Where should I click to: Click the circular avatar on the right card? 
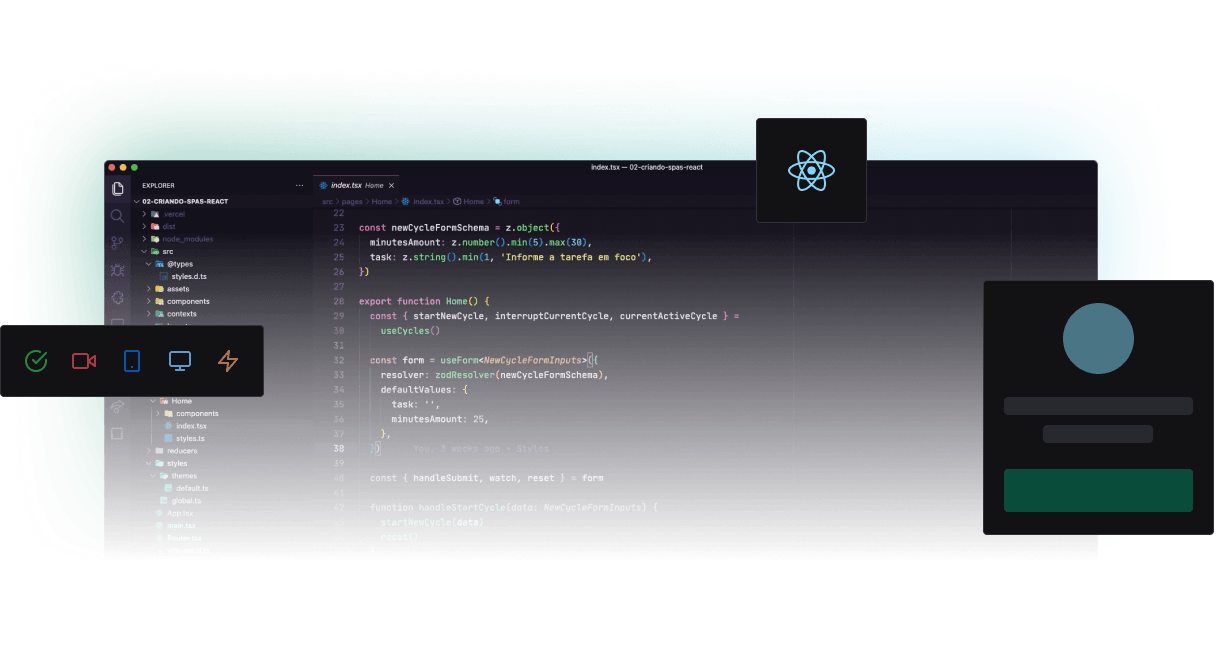(x=1098, y=338)
